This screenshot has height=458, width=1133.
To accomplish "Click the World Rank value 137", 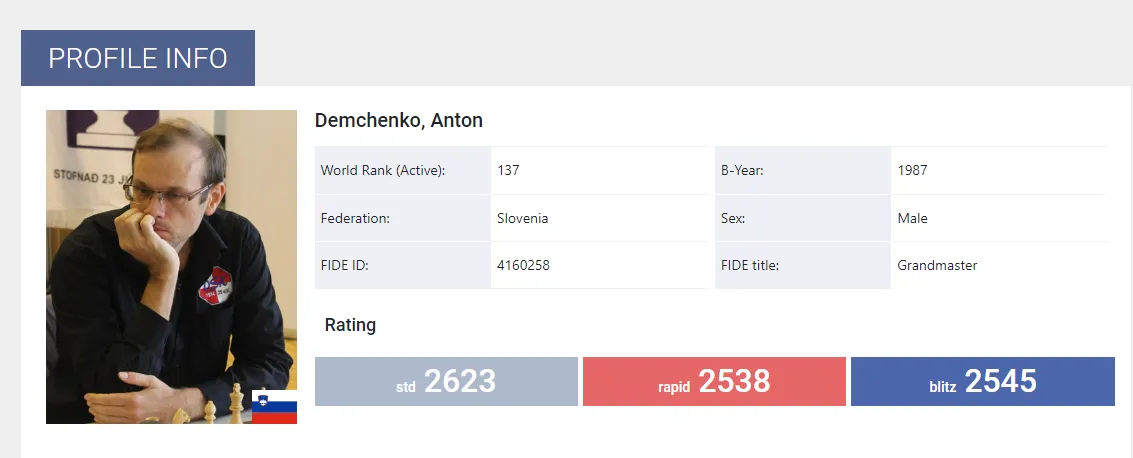I will click(x=508, y=171).
